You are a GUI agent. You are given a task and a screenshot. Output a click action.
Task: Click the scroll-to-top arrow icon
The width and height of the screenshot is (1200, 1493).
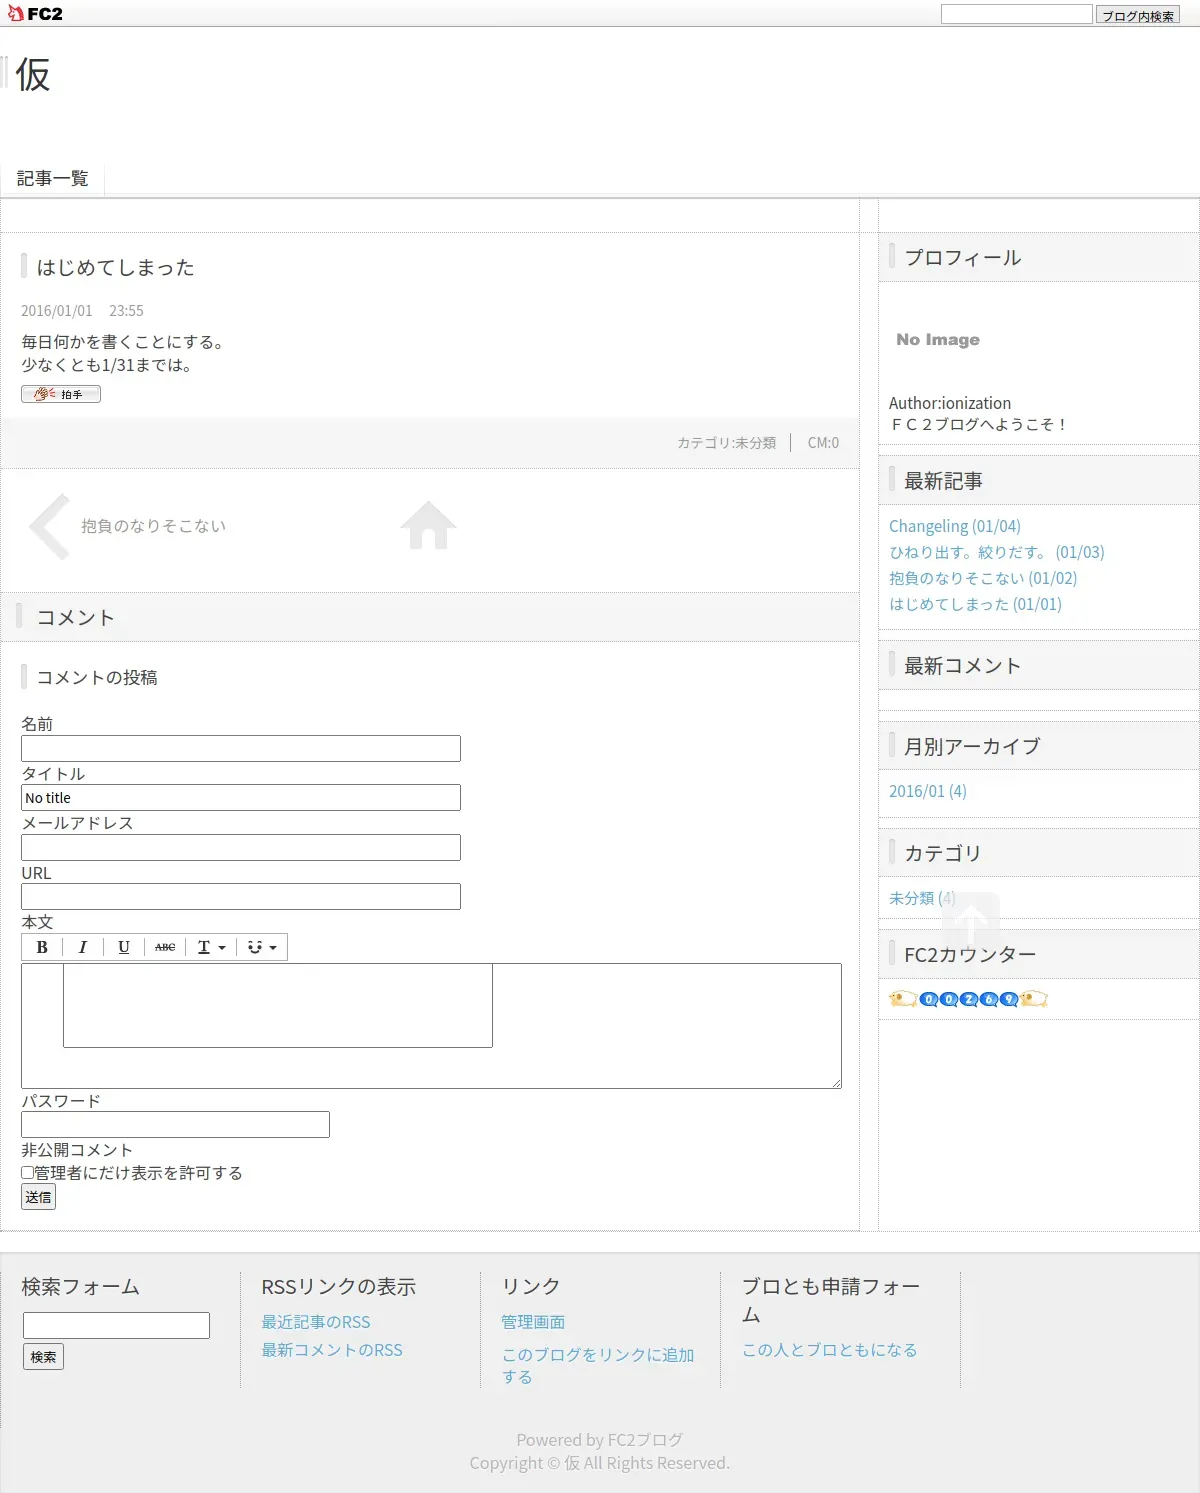pos(970,920)
